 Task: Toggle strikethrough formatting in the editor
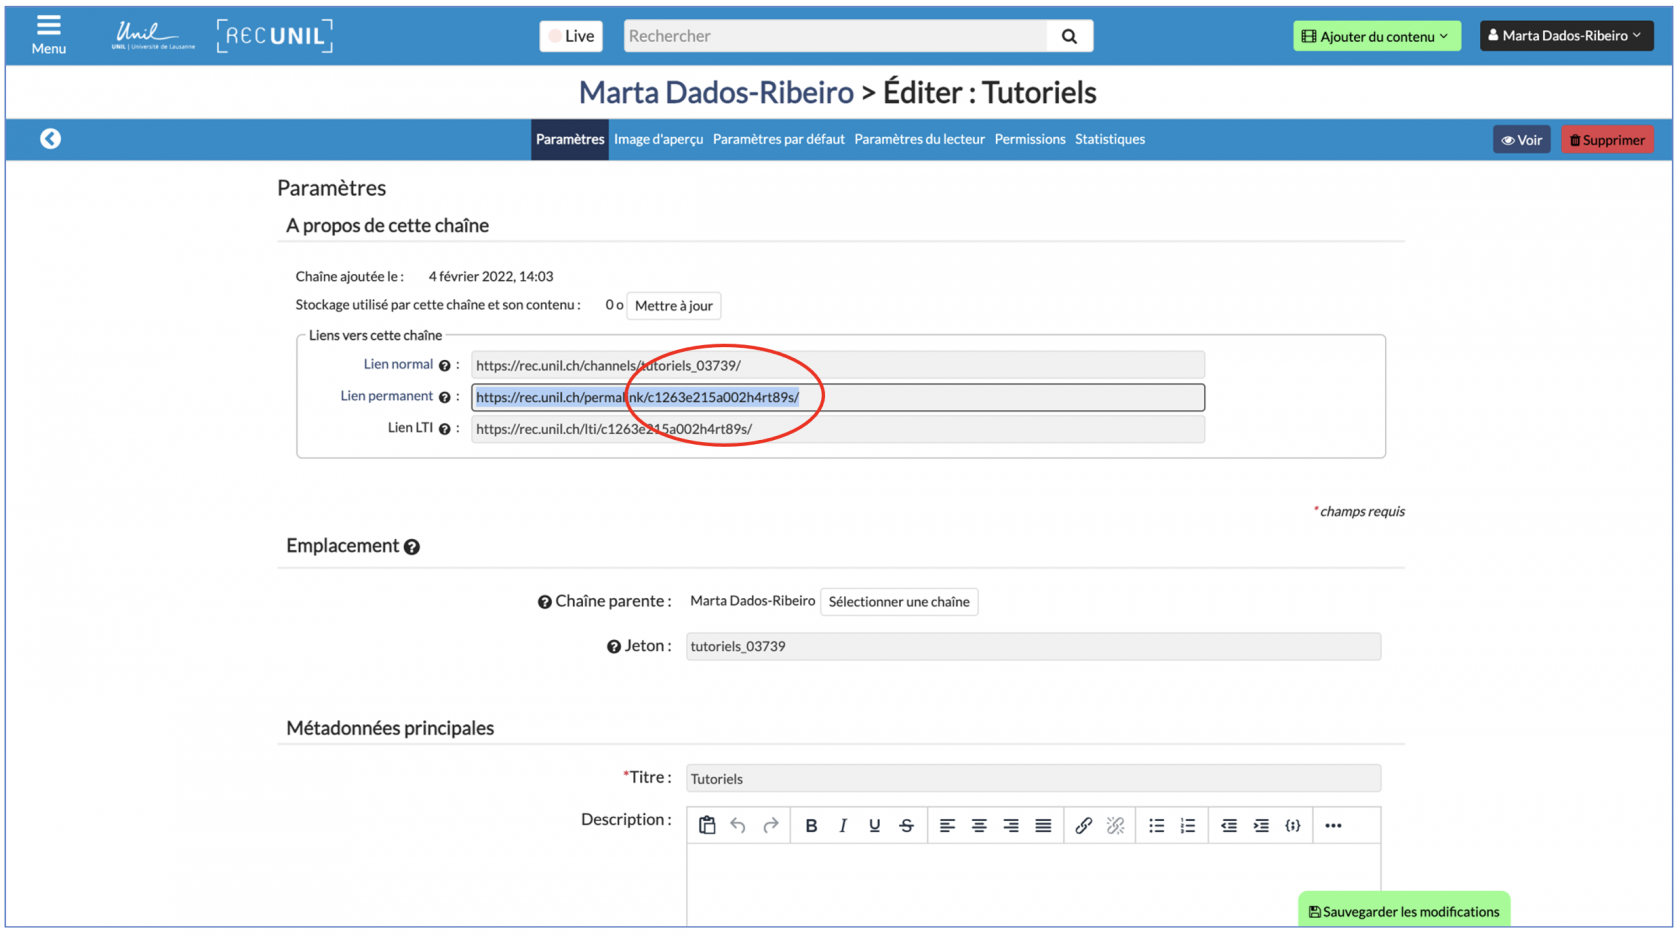coord(906,826)
